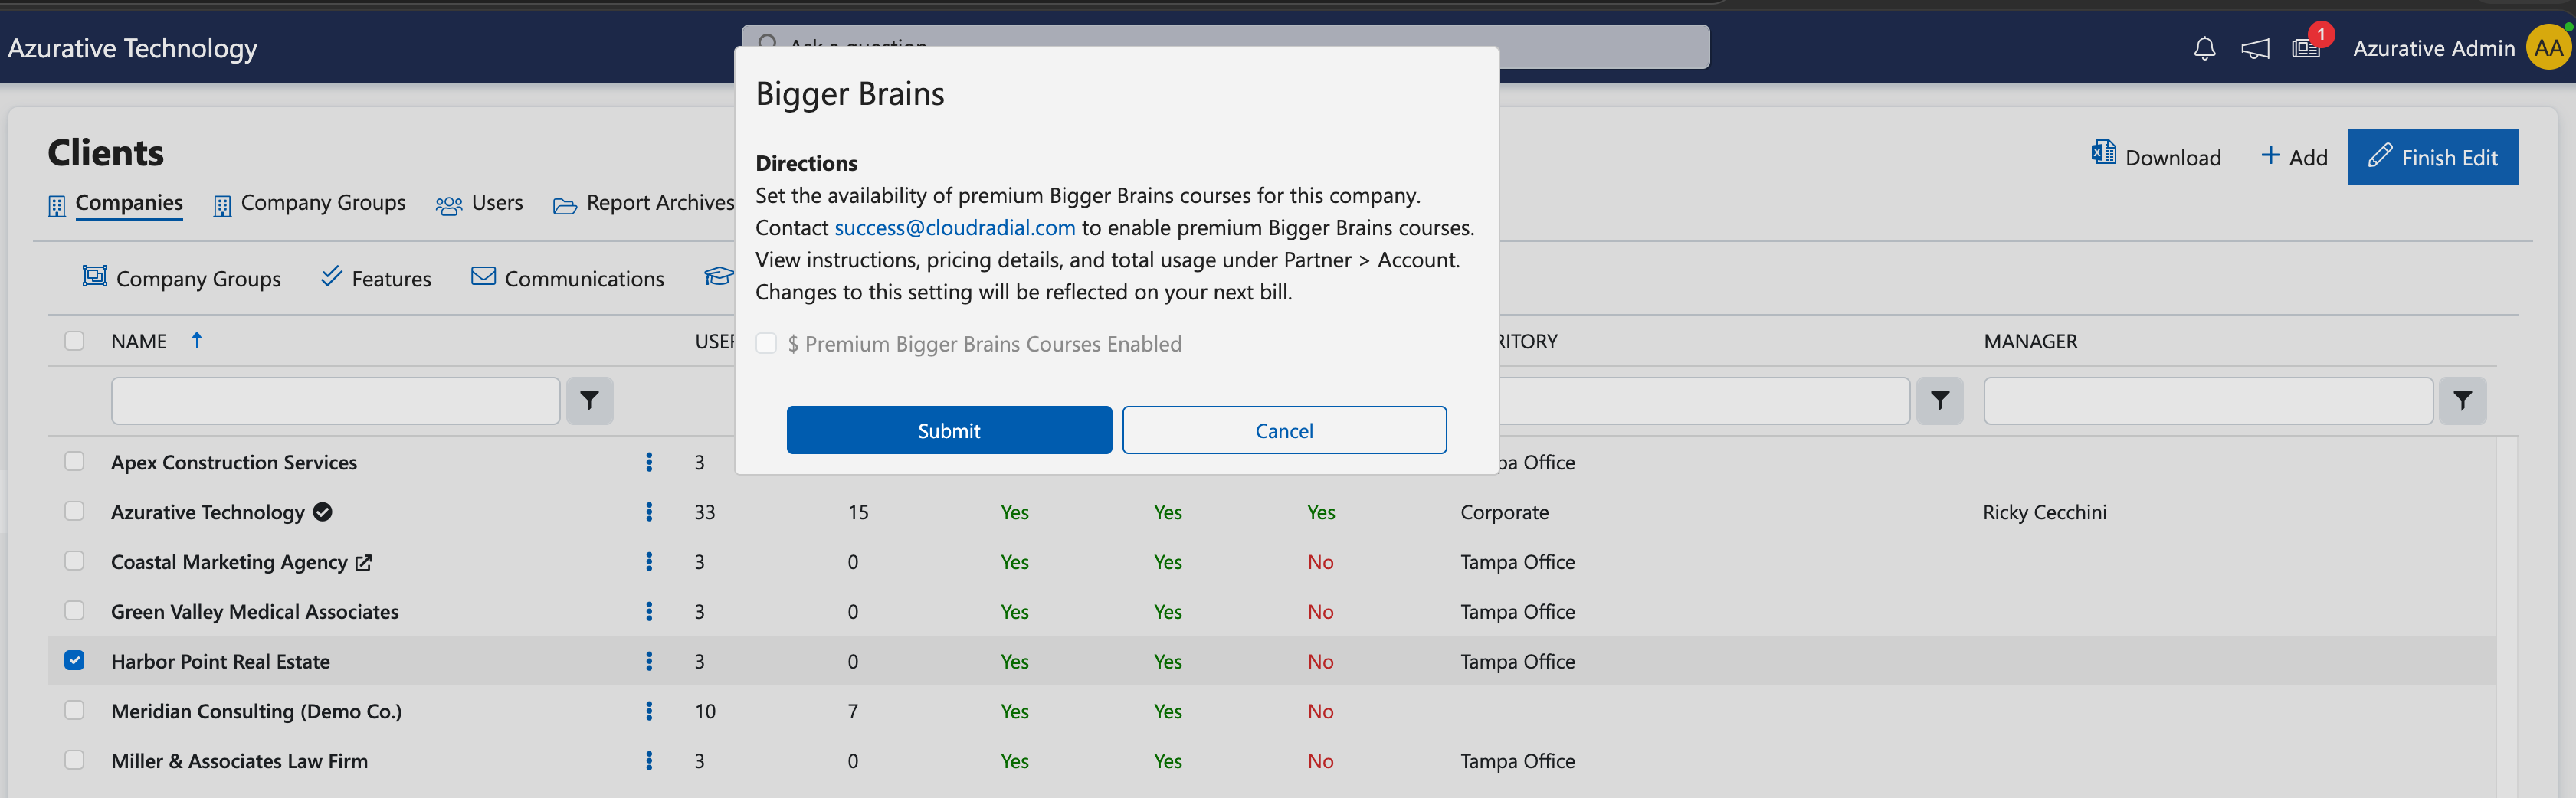2576x798 pixels.
Task: Switch to the Report Archives tab
Action: click(x=644, y=203)
